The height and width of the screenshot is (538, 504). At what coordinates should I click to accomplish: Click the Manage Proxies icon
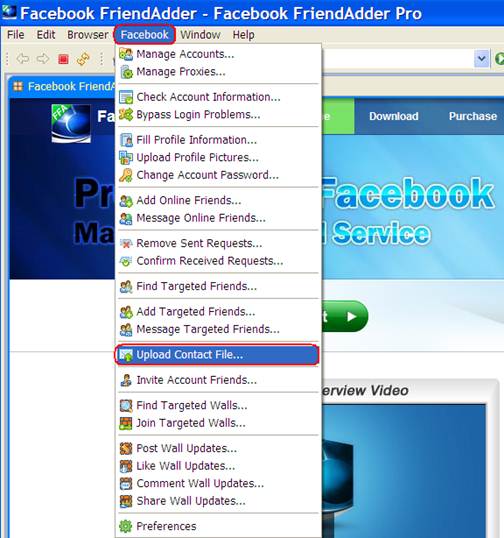coord(126,72)
